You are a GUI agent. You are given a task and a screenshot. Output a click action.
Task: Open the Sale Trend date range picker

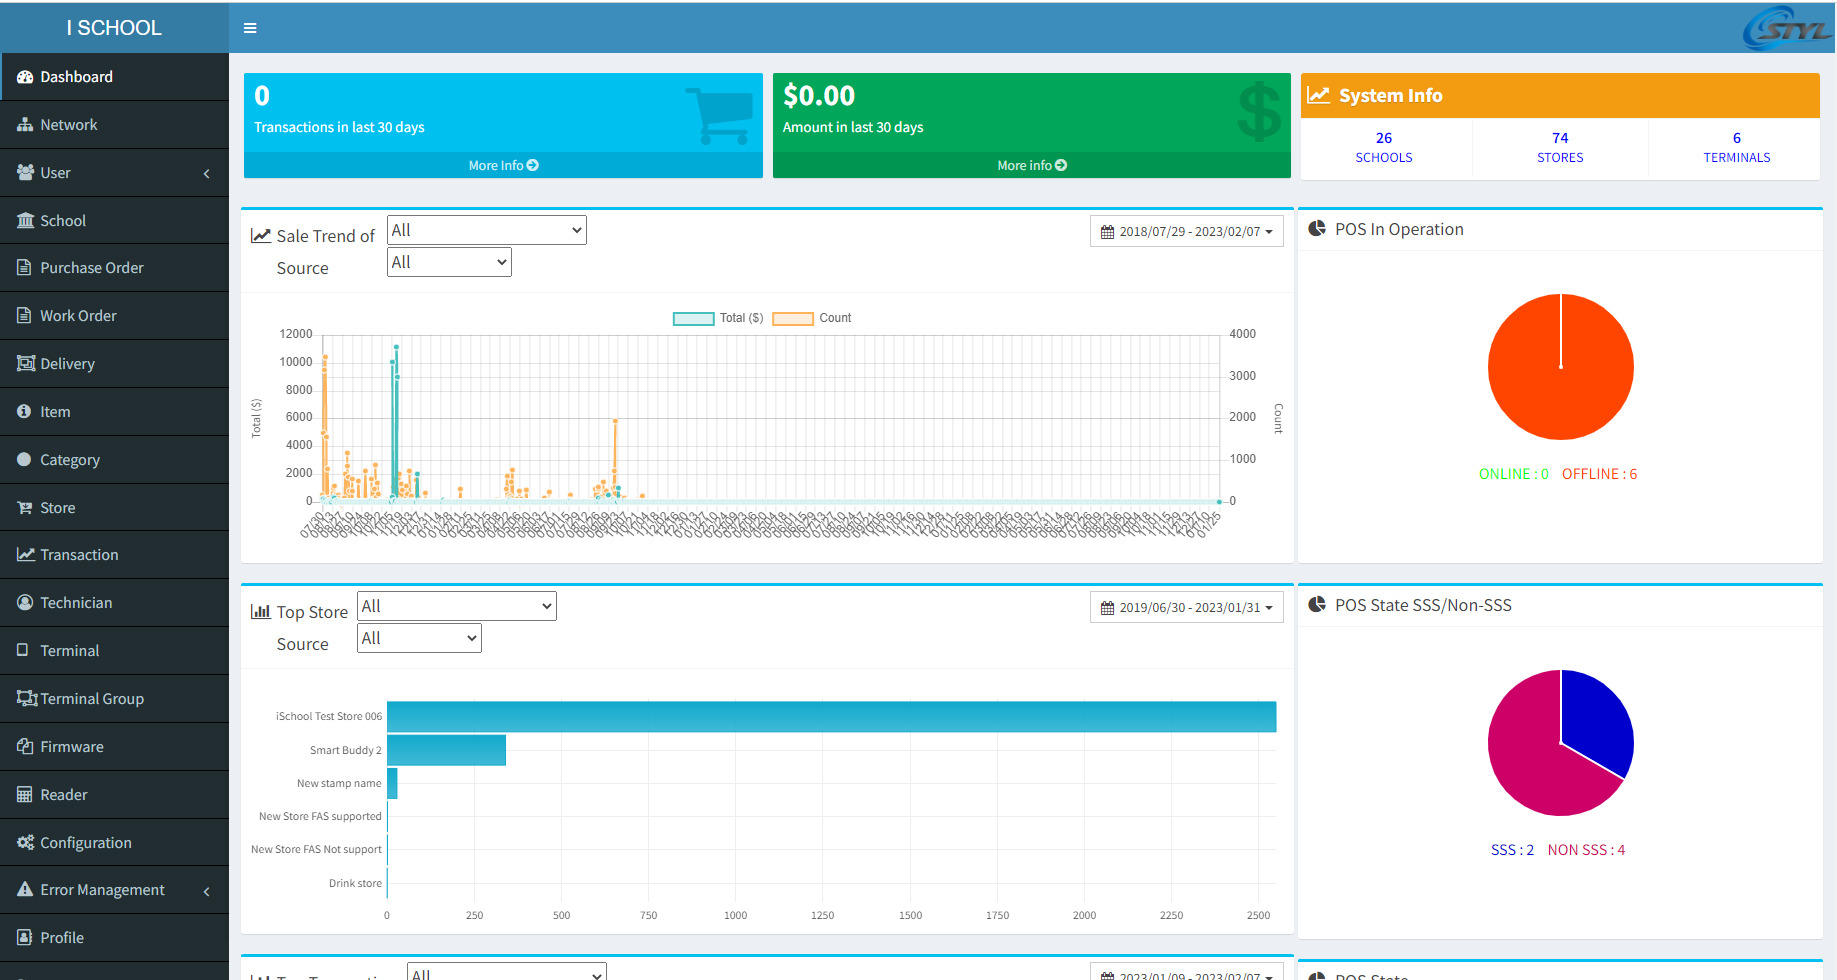click(x=1186, y=232)
